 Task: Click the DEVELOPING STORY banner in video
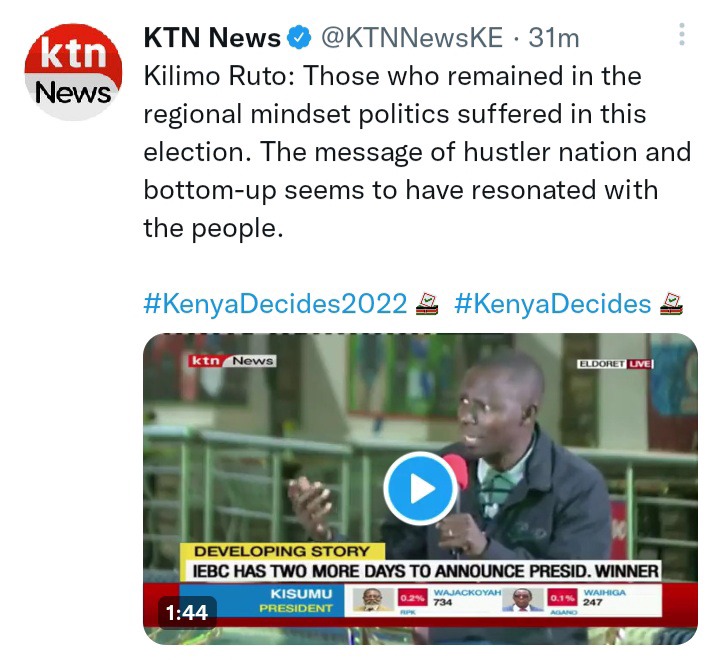click(x=282, y=551)
